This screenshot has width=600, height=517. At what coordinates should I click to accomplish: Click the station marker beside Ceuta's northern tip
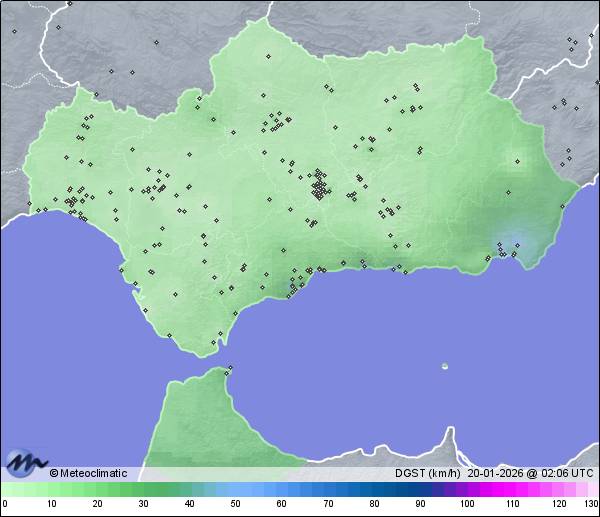(230, 369)
